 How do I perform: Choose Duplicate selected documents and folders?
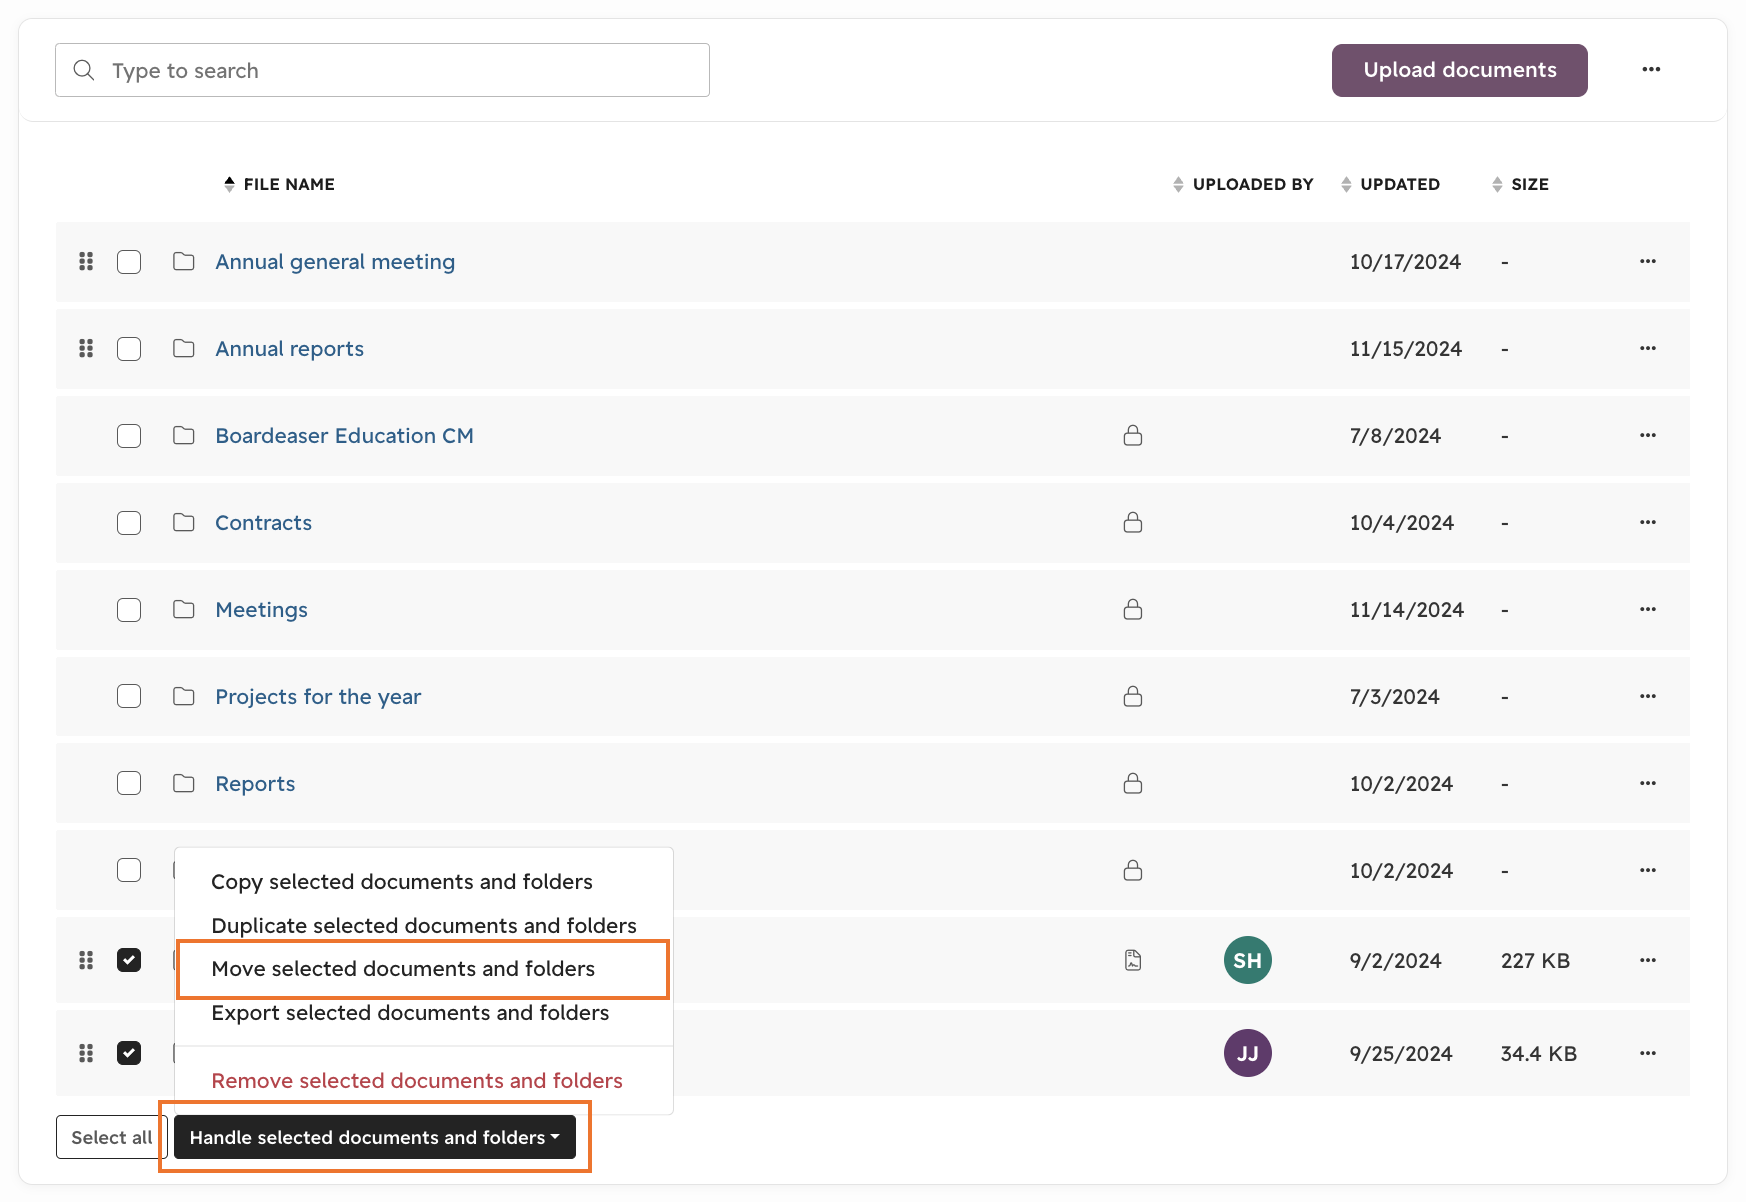[x=424, y=926]
